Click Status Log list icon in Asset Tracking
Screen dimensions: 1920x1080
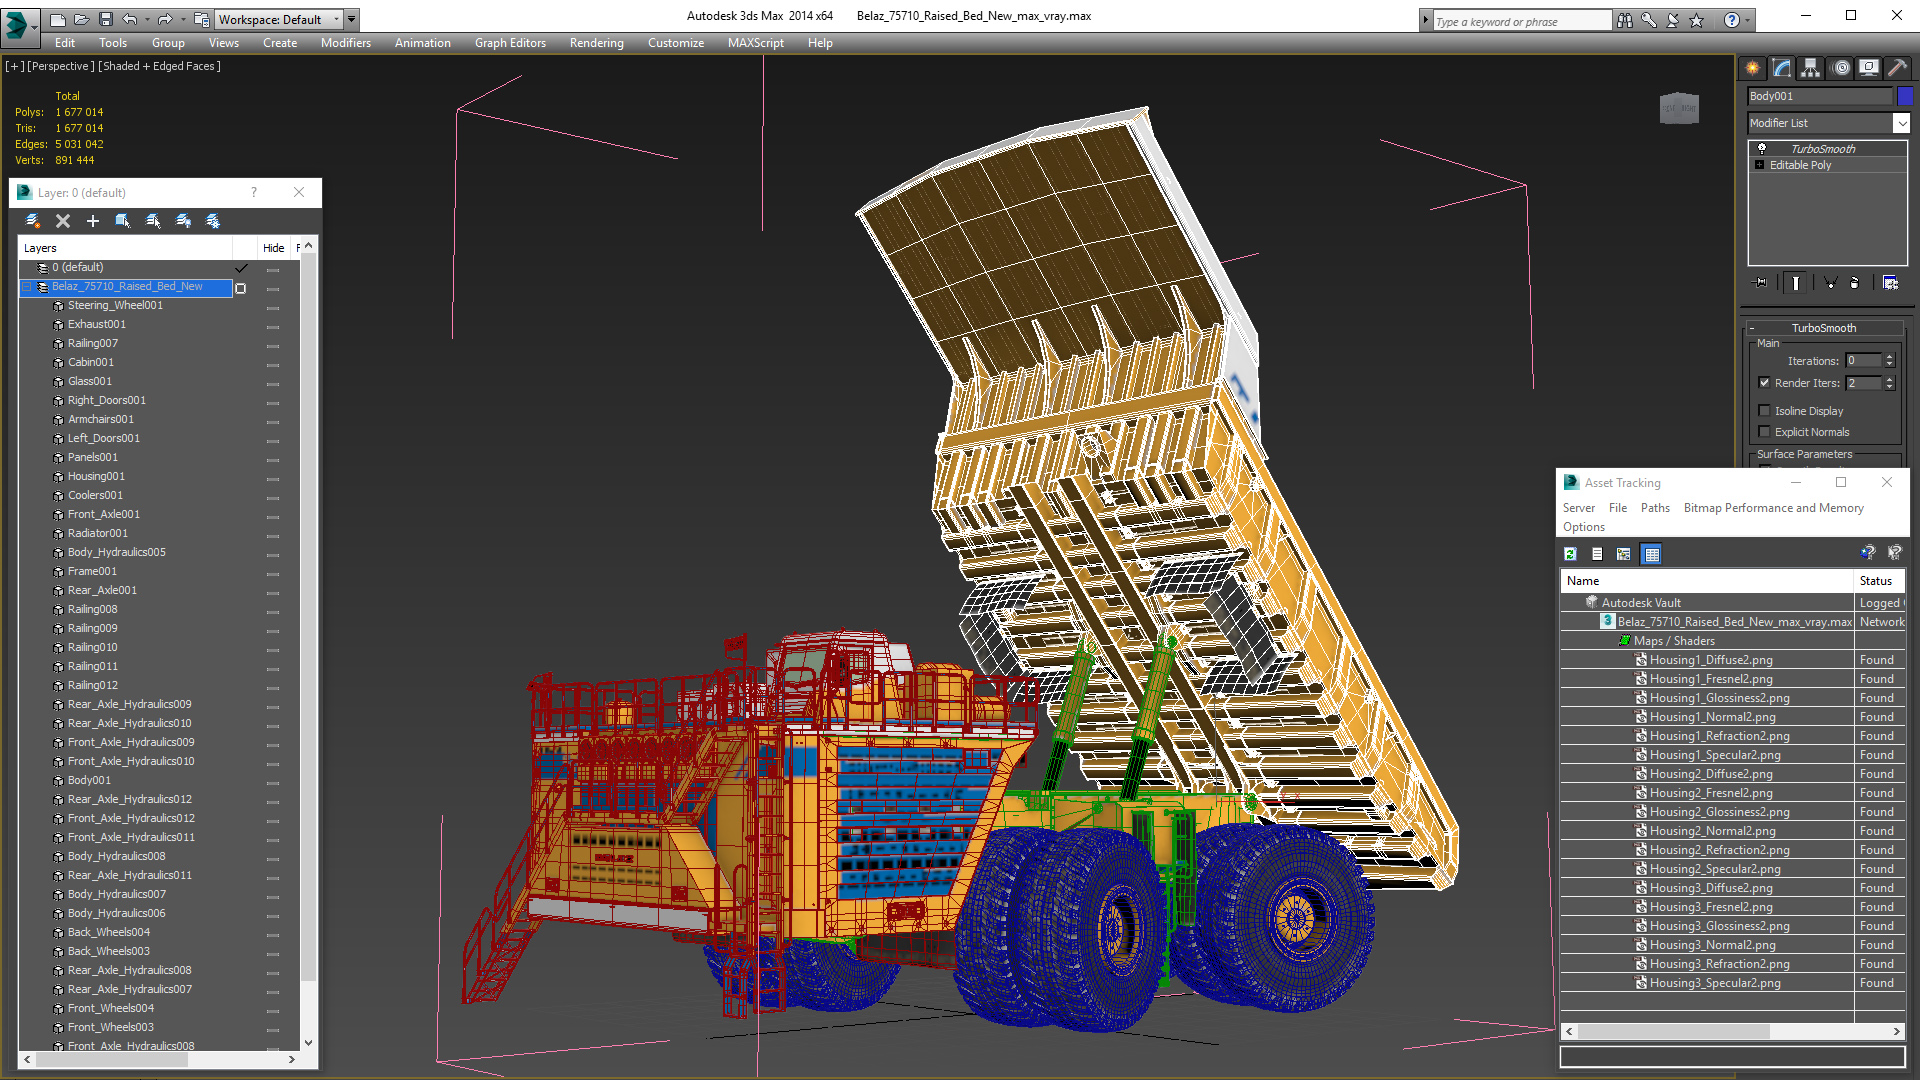tap(1597, 554)
